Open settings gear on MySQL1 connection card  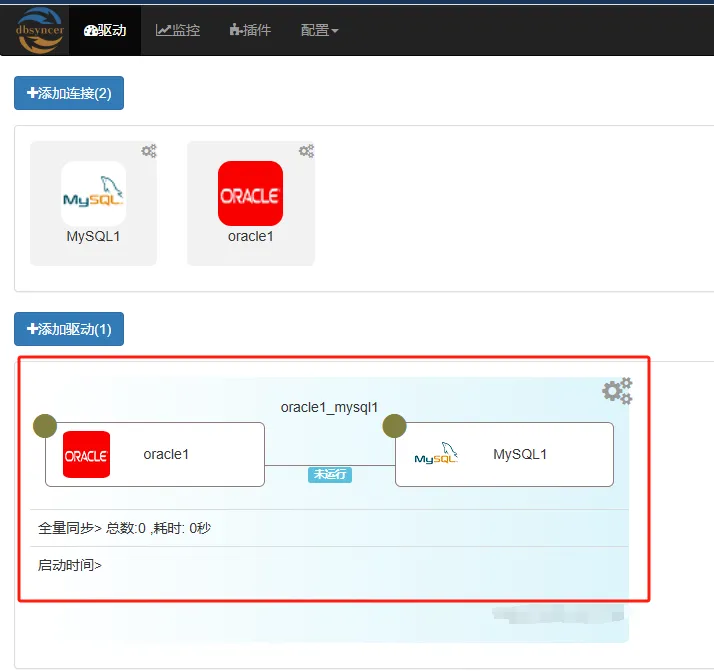(149, 151)
